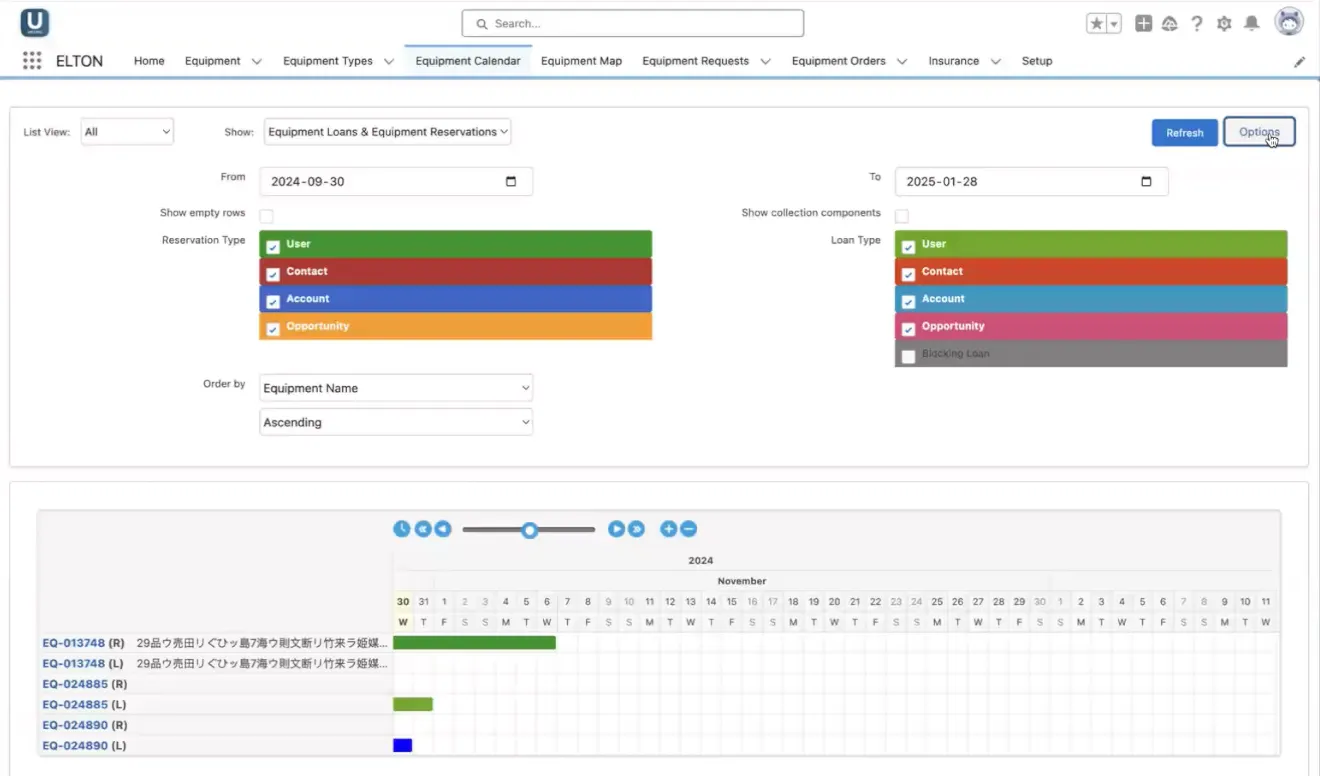Click the Refresh button

pyautogui.click(x=1185, y=132)
